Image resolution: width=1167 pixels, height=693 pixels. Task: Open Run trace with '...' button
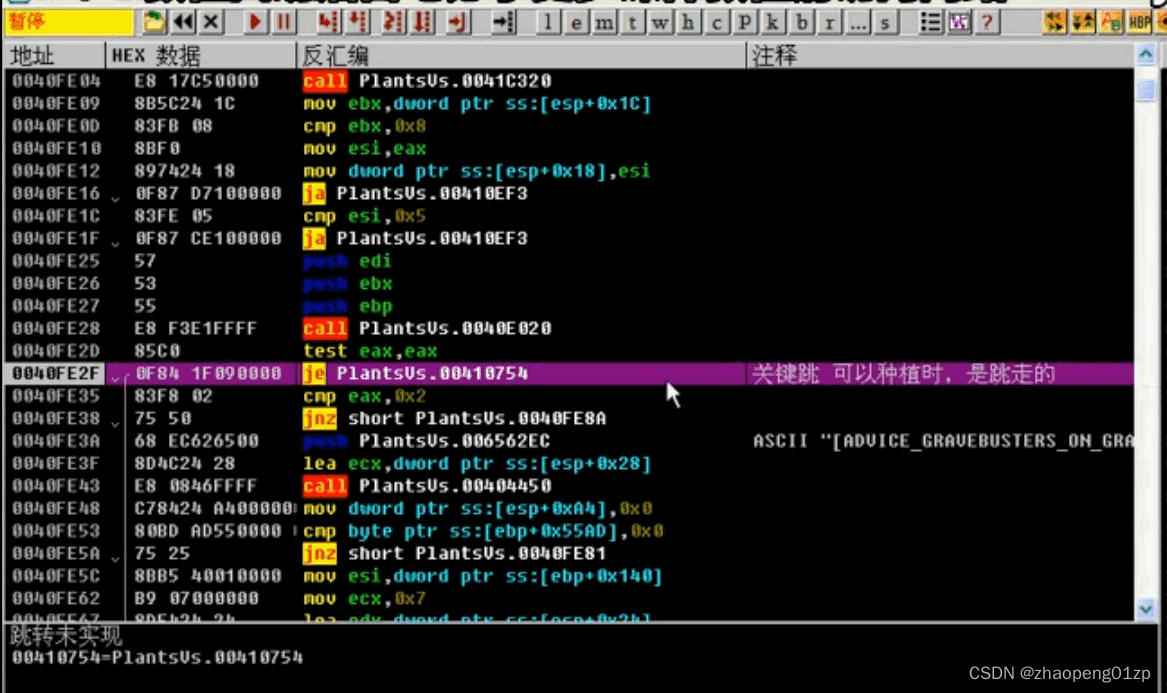(857, 22)
